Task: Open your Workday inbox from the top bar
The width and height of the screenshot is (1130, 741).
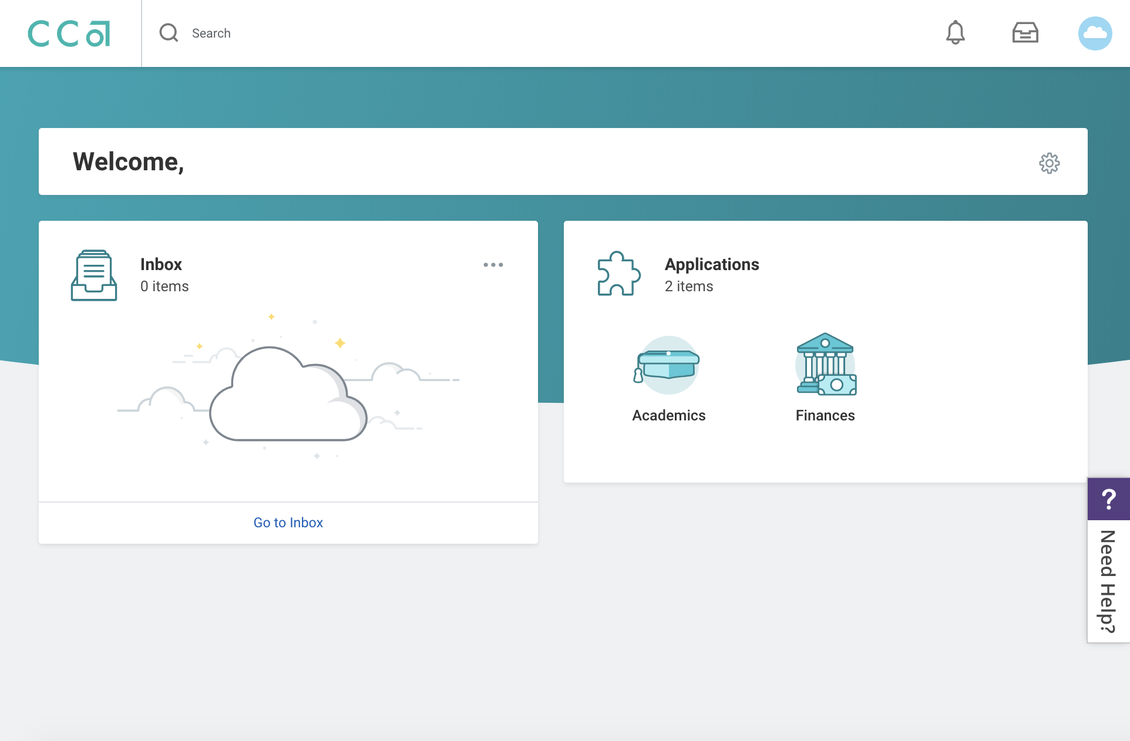Action: (1025, 33)
